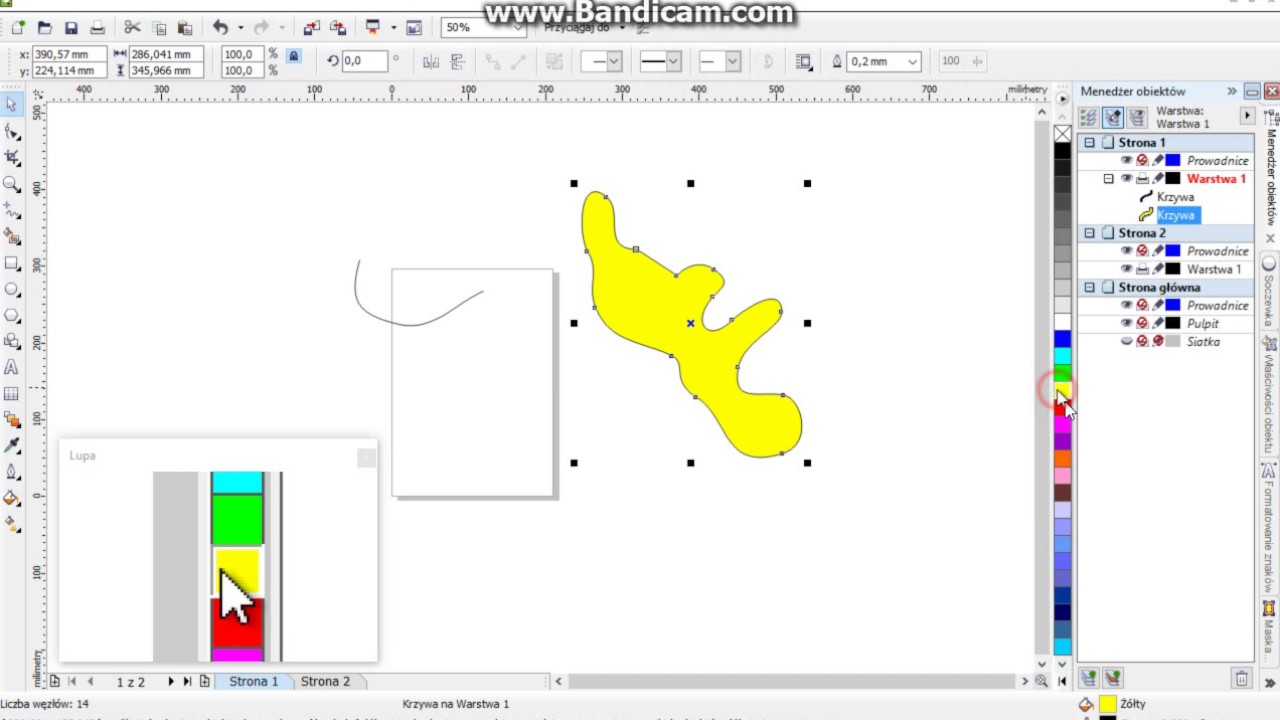Click the Save floppy disk icon
Screen dimensions: 1280x720
click(71, 28)
